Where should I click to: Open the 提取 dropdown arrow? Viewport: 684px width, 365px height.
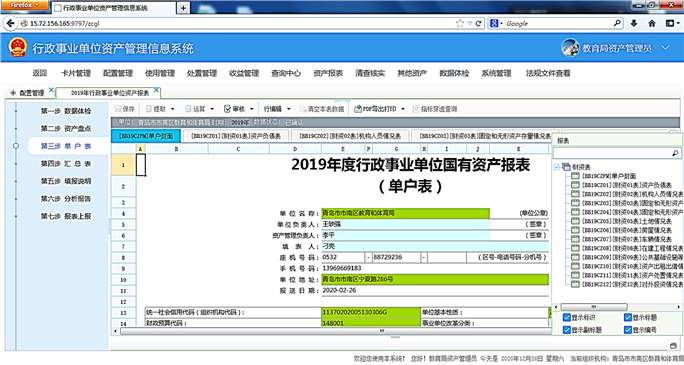click(173, 109)
